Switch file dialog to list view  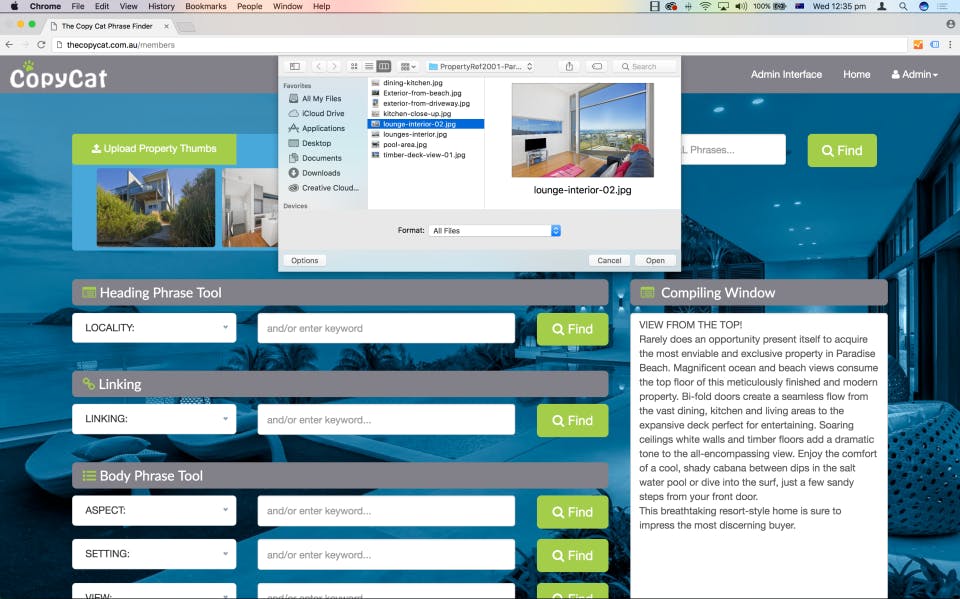coord(369,66)
